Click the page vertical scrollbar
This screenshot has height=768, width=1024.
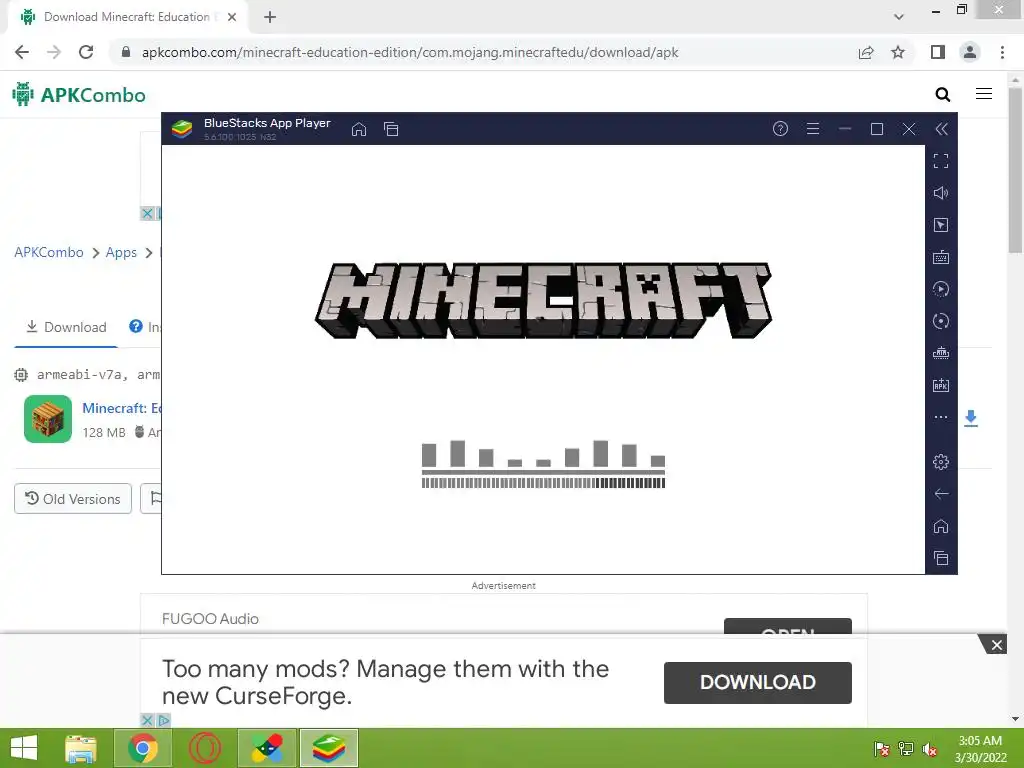click(x=1015, y=170)
